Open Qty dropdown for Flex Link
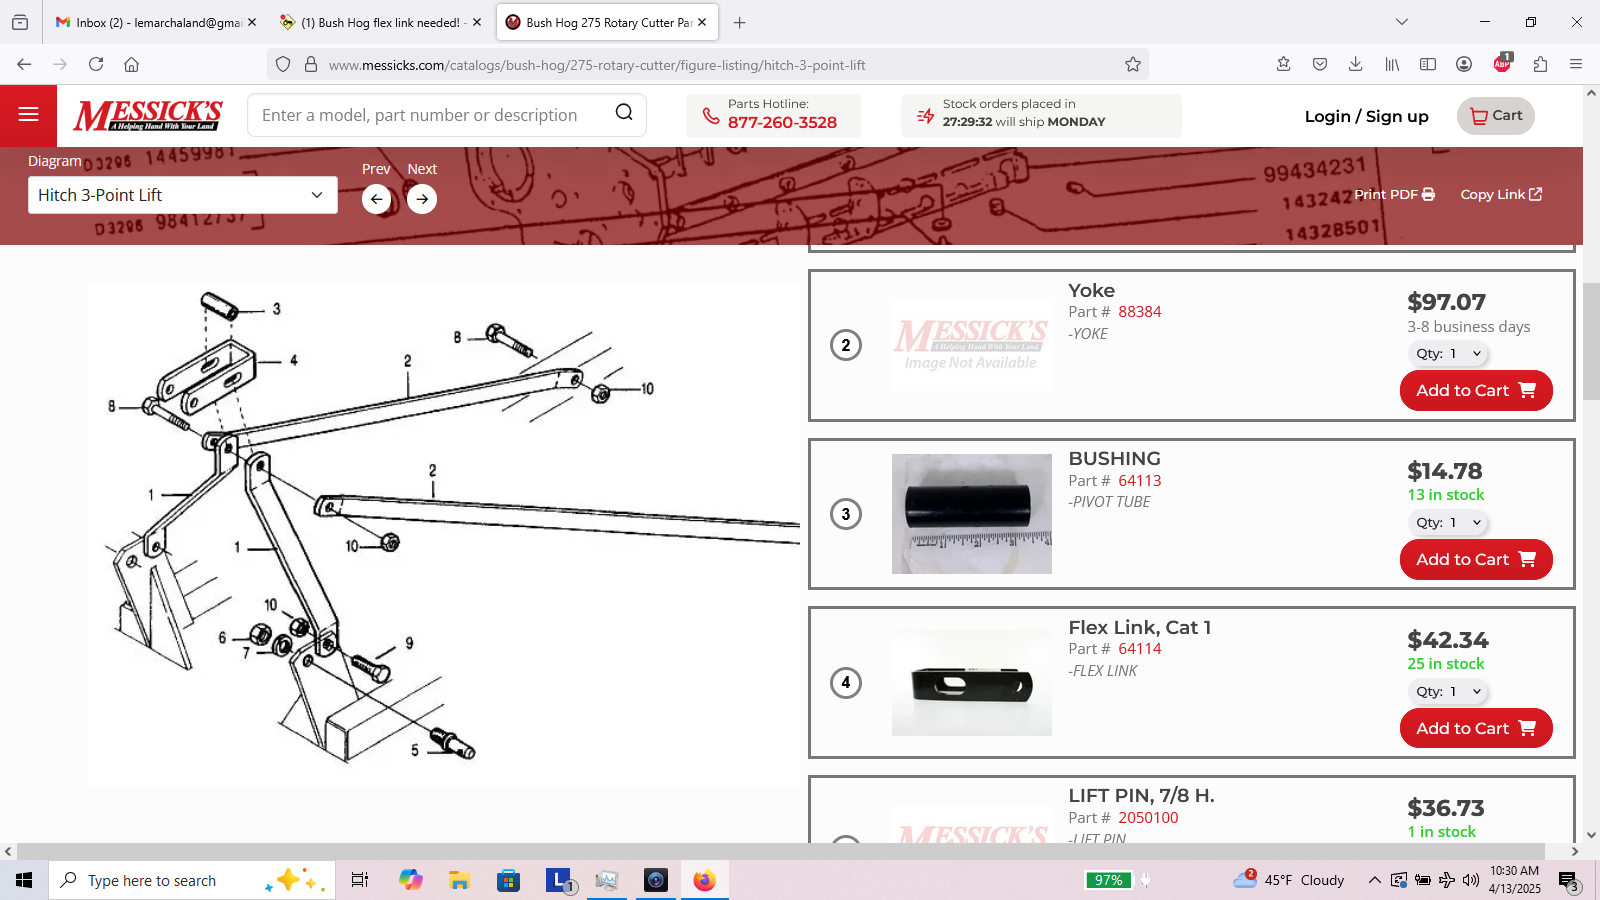 coord(1448,692)
